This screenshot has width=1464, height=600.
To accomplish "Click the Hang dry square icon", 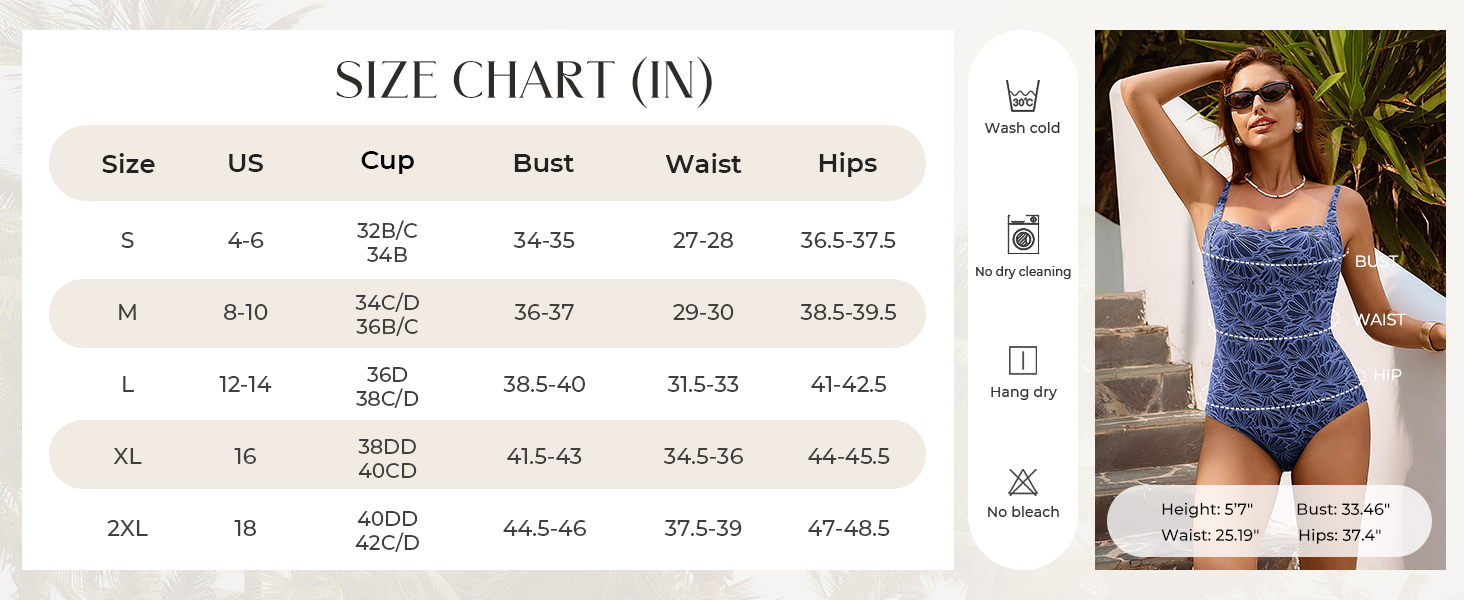I will [x=1023, y=360].
